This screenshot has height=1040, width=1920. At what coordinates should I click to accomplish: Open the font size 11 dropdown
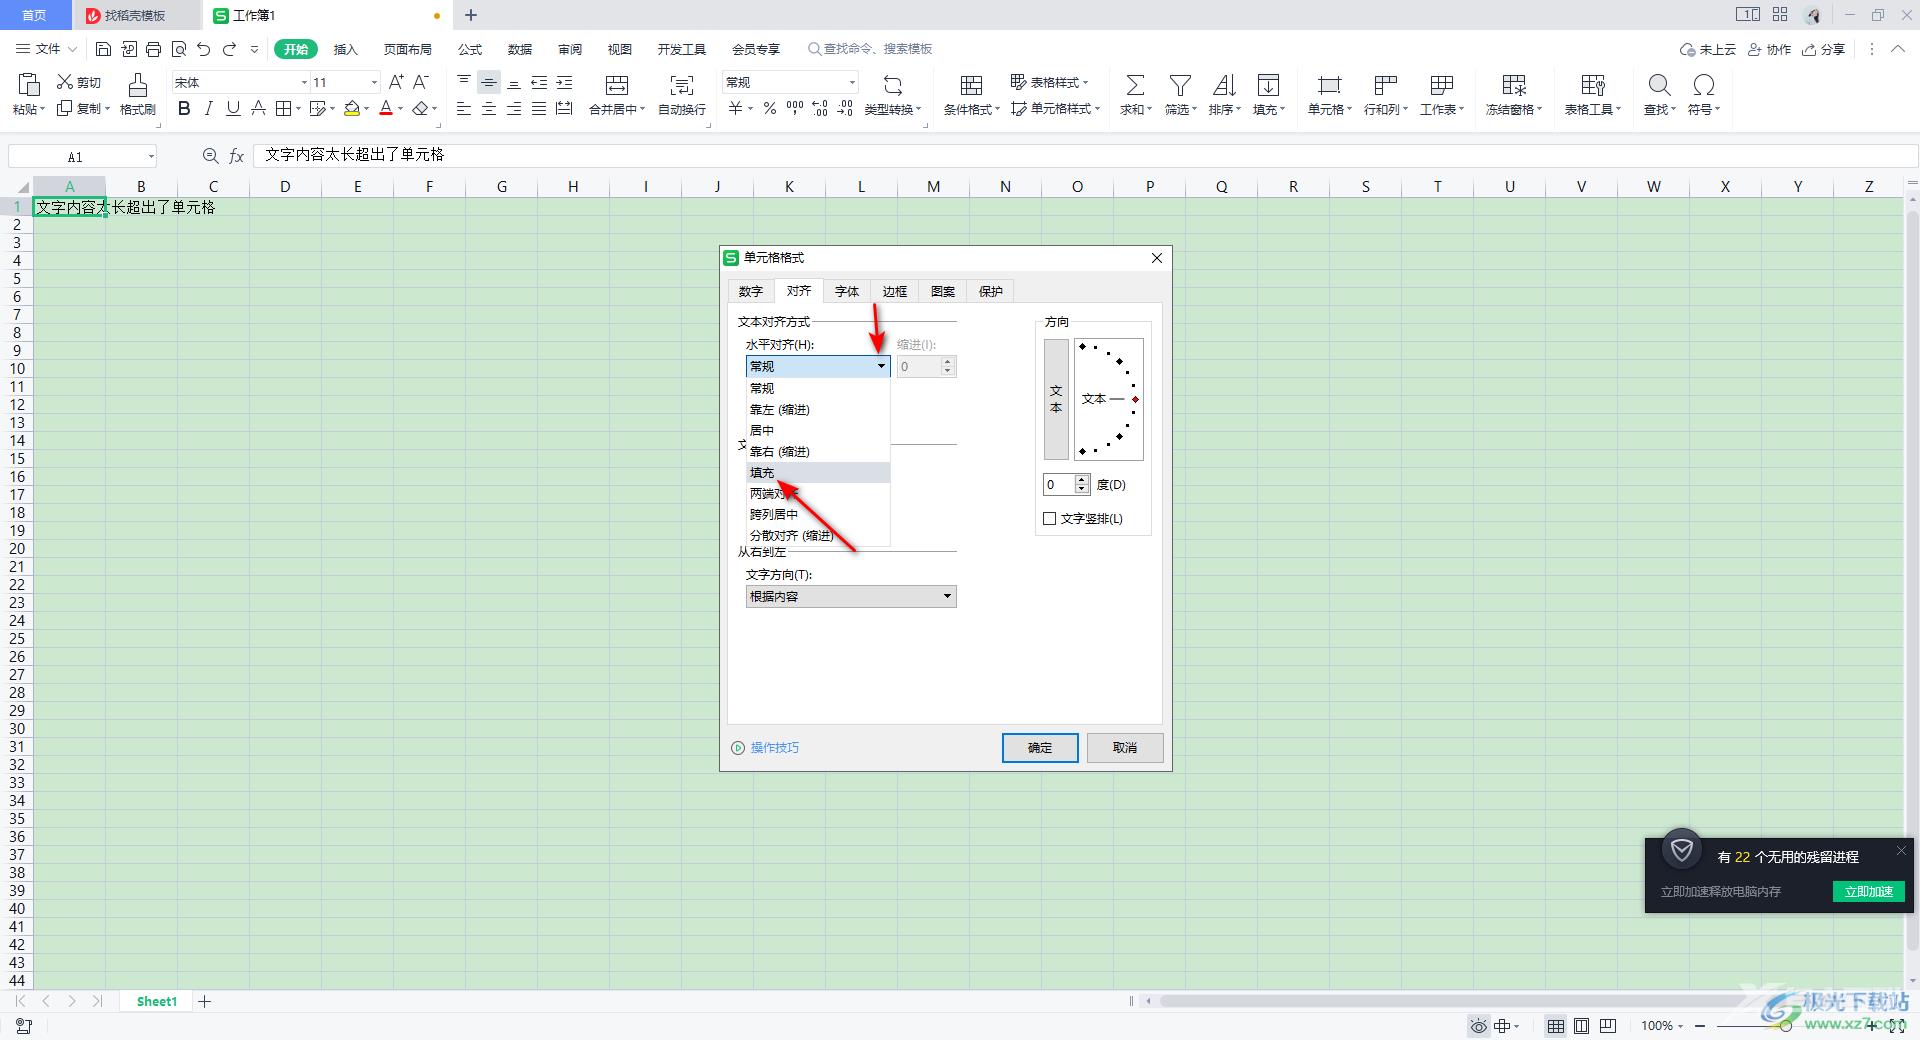click(x=374, y=82)
